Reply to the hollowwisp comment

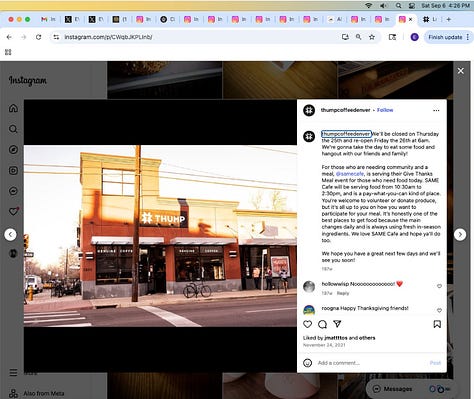pyautogui.click(x=343, y=293)
